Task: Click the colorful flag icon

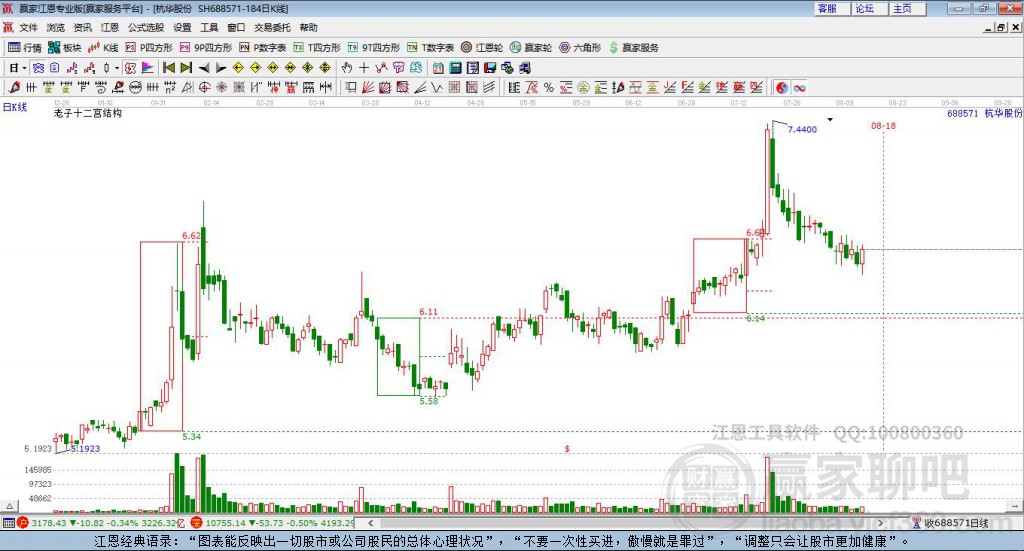Action: point(148,68)
